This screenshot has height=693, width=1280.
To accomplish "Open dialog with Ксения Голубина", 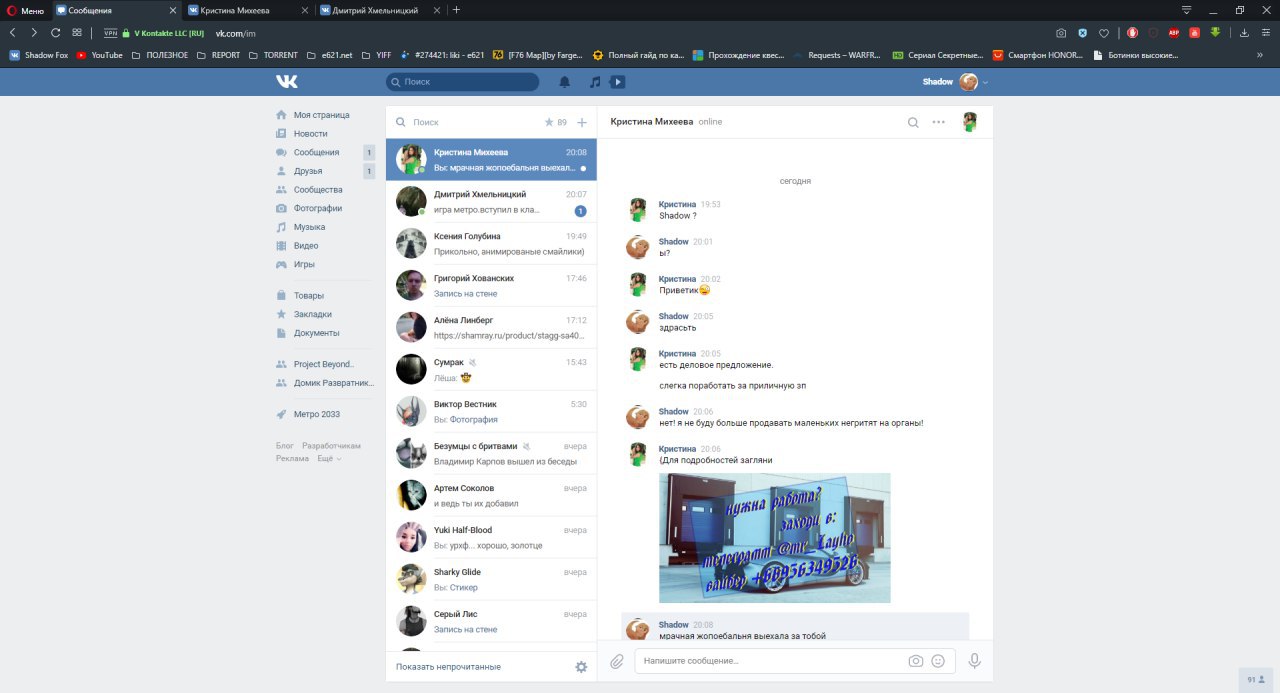I will pos(491,243).
